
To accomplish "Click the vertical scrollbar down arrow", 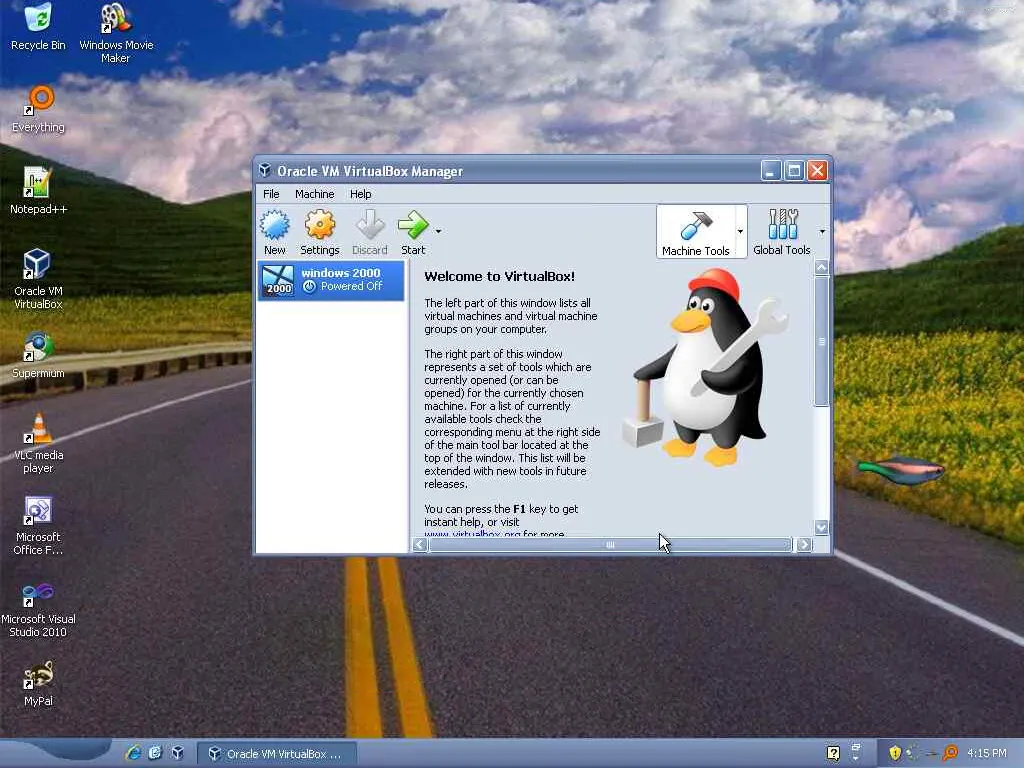I will [822, 527].
